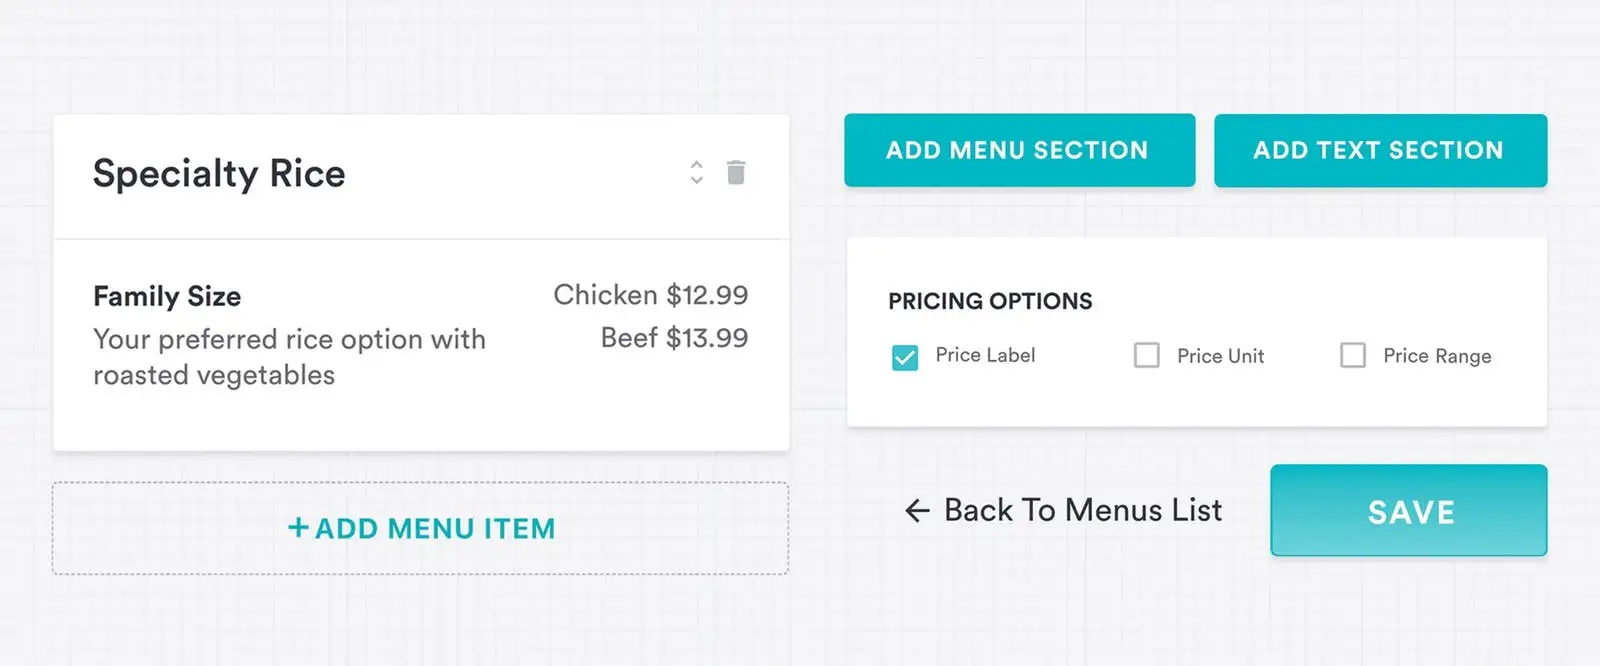Click the Price Unit label text
The image size is (1600, 666).
click(1220, 356)
